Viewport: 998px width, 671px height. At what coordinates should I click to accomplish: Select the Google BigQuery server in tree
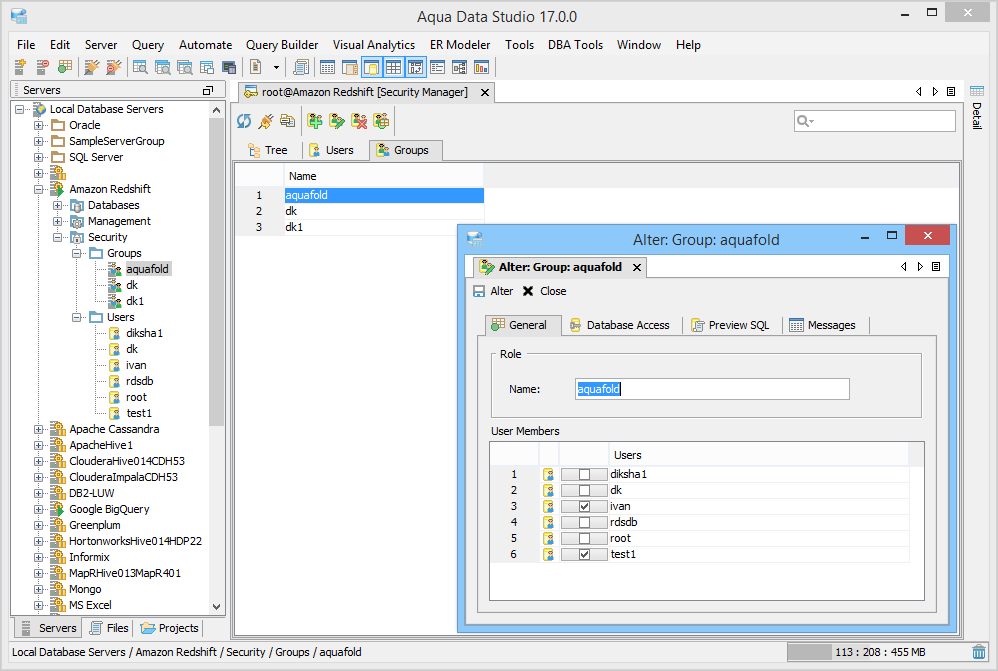click(109, 509)
